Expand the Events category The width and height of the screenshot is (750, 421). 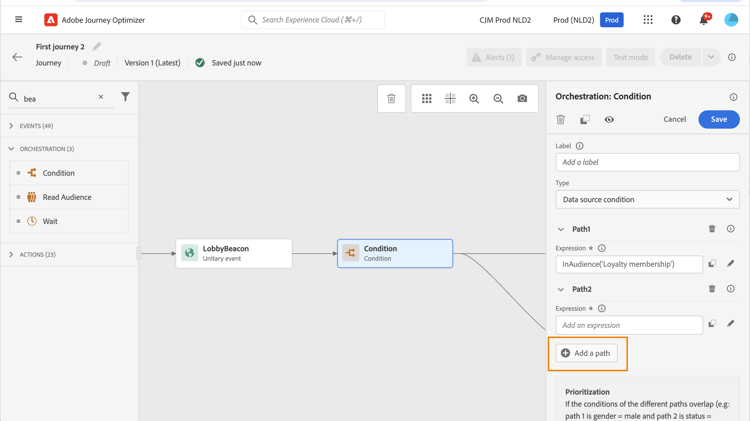coord(12,126)
